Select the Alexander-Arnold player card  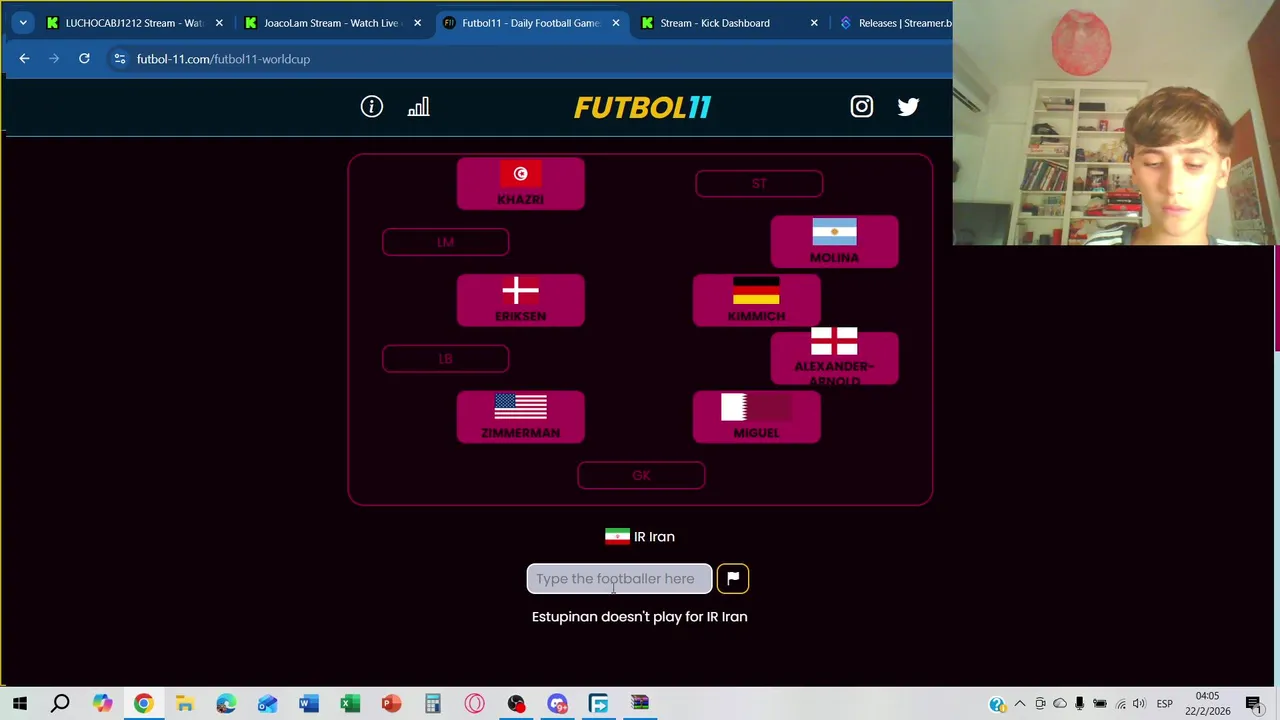click(834, 357)
